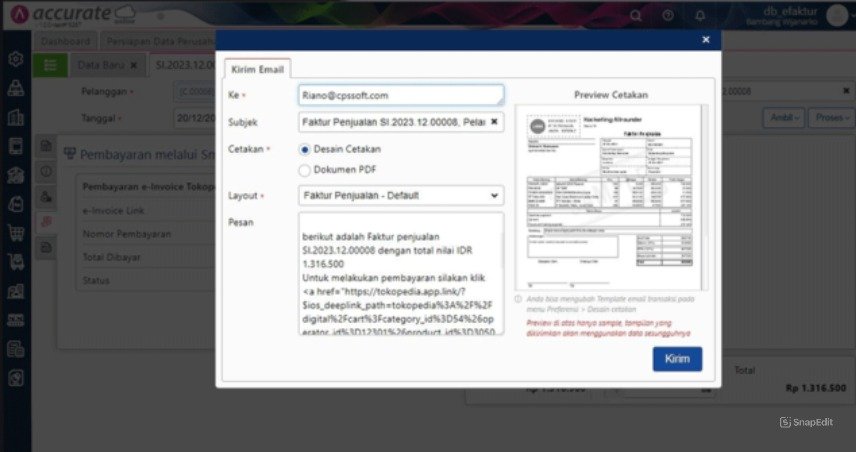Open the purchasing cart-with-boxes sidebar icon
856x452 pixels.
pos(16,262)
